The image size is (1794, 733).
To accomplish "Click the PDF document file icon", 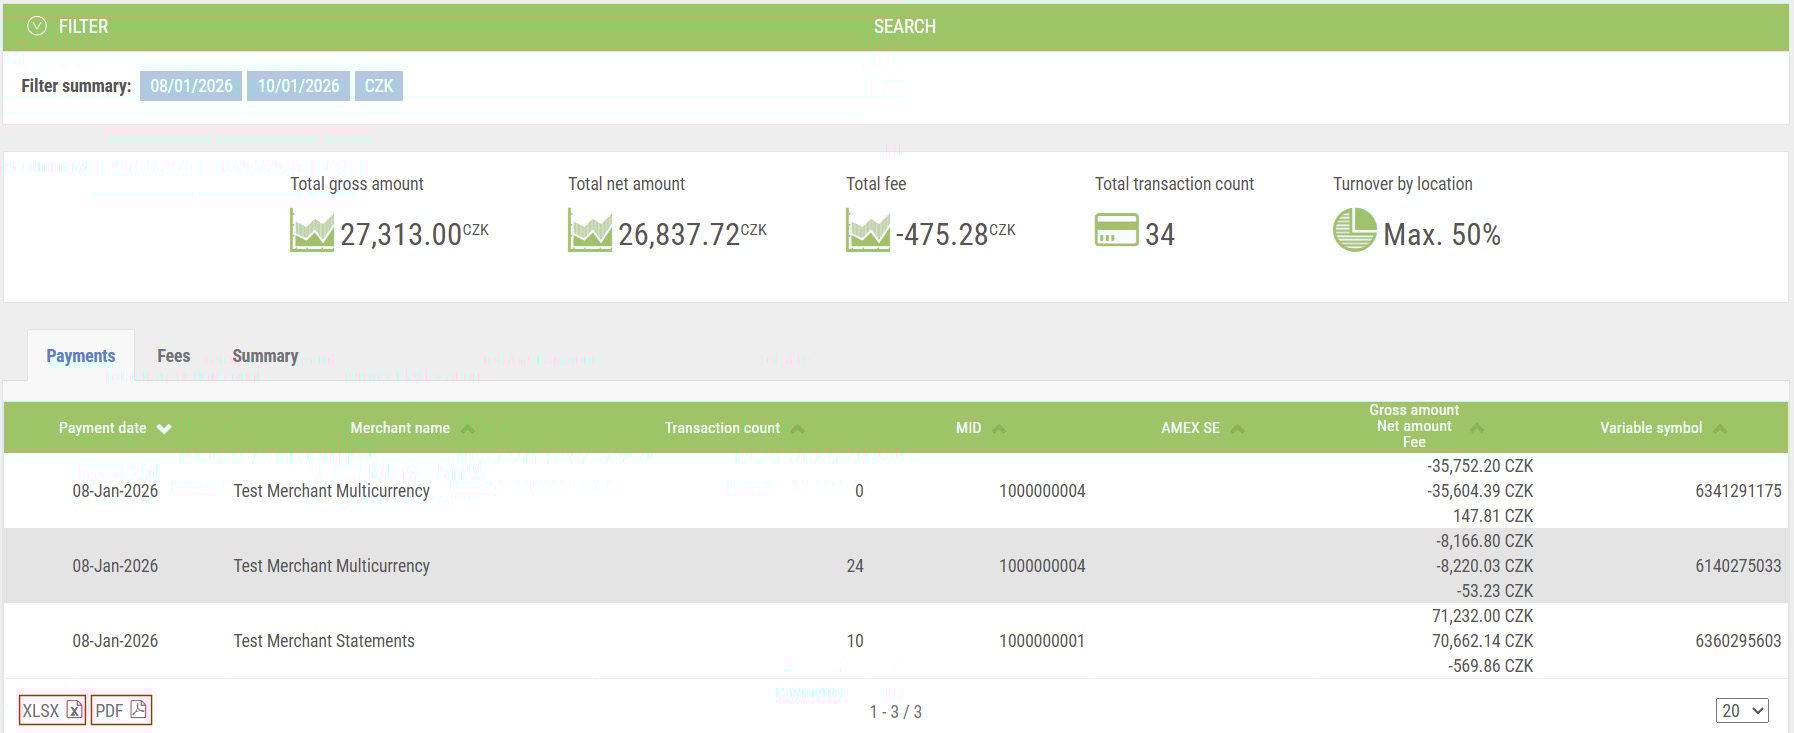I will click(138, 710).
